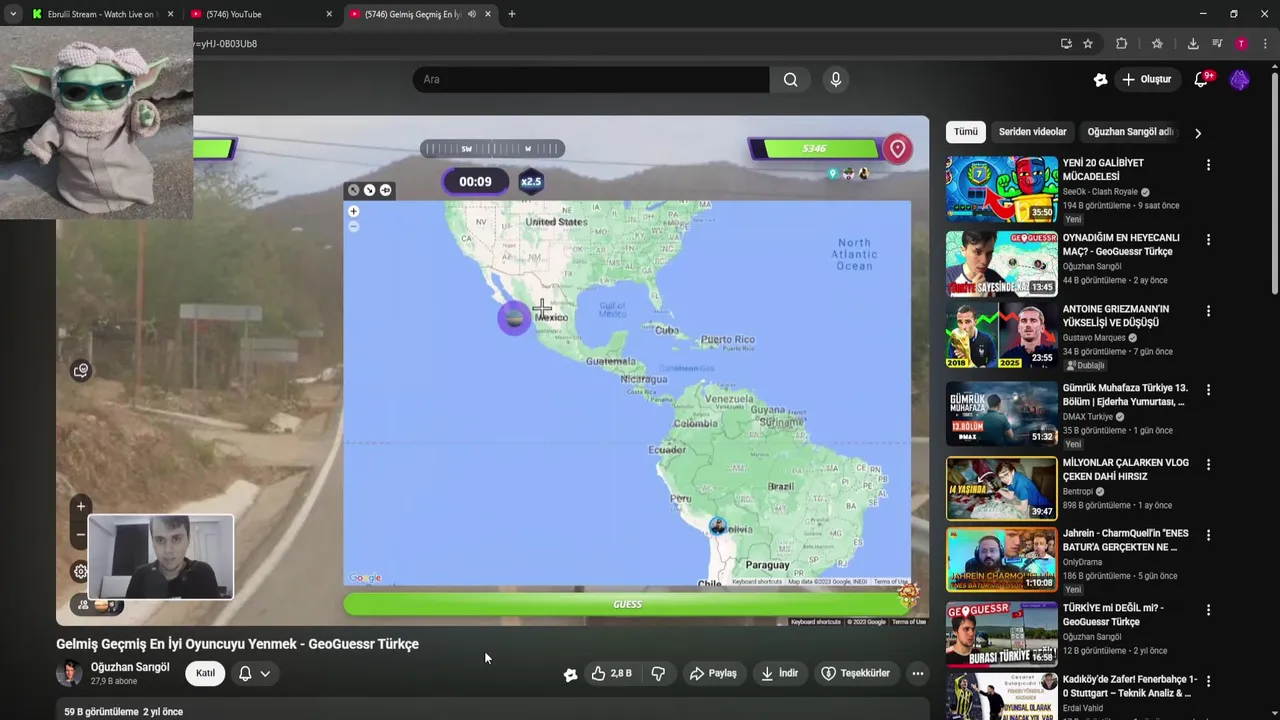
Task: Open more actions menu under video
Action: (918, 673)
